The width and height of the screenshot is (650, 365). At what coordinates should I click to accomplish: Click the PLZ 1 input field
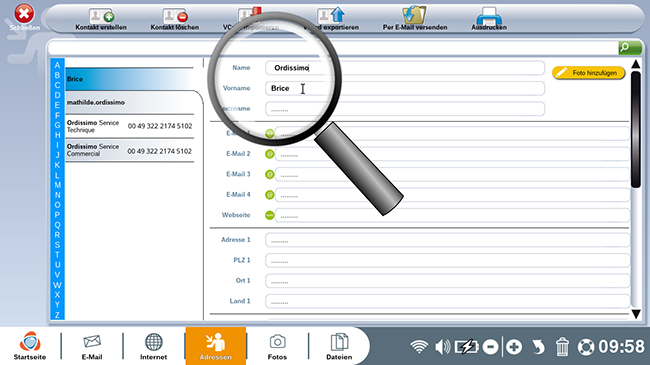coord(448,260)
